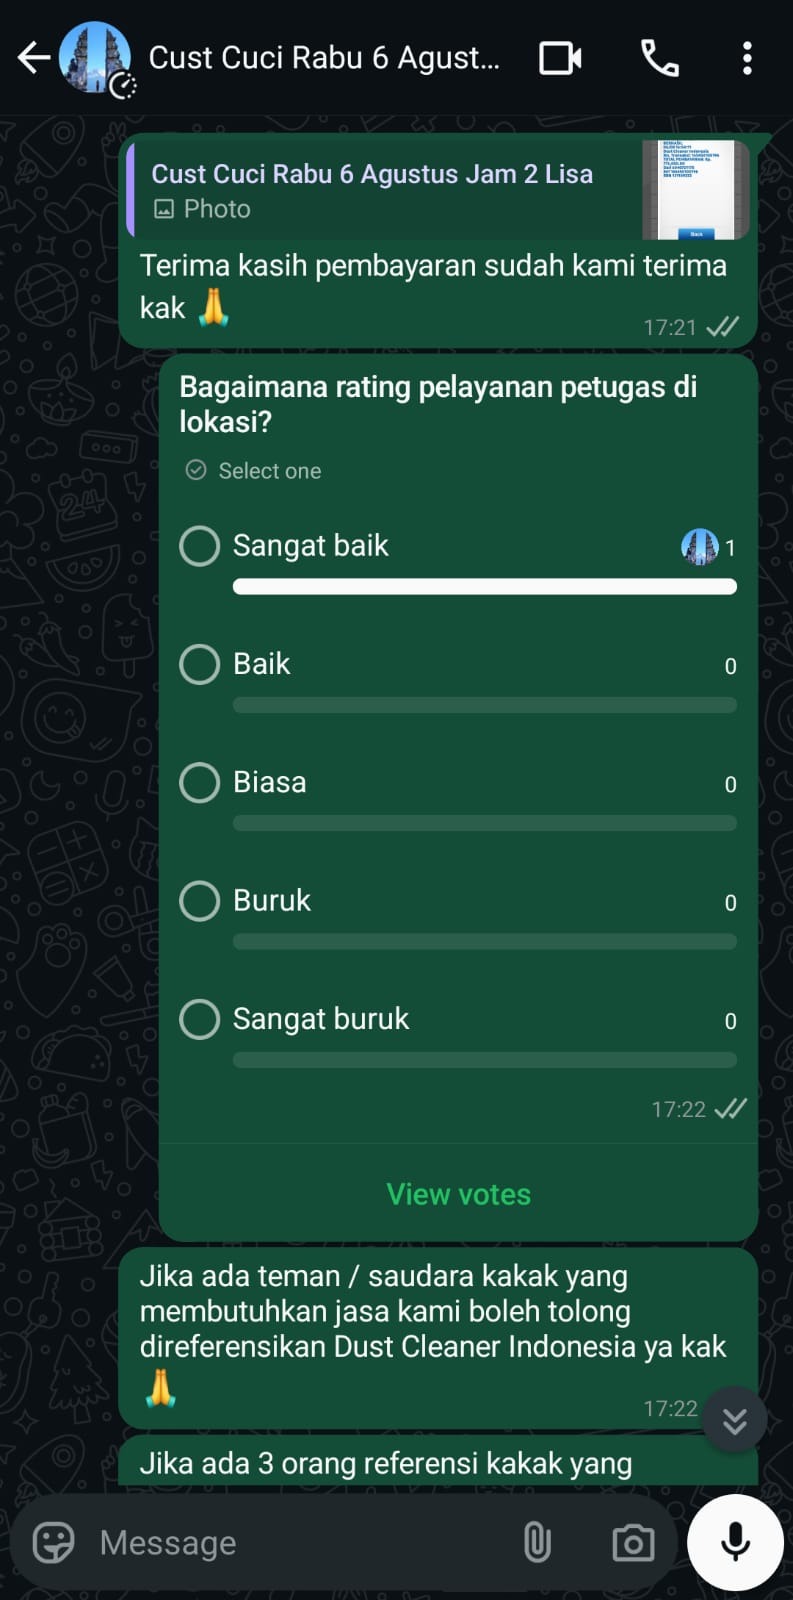Tap the microphone voice message button
The height and width of the screenshot is (1600, 793).
tap(735, 1542)
